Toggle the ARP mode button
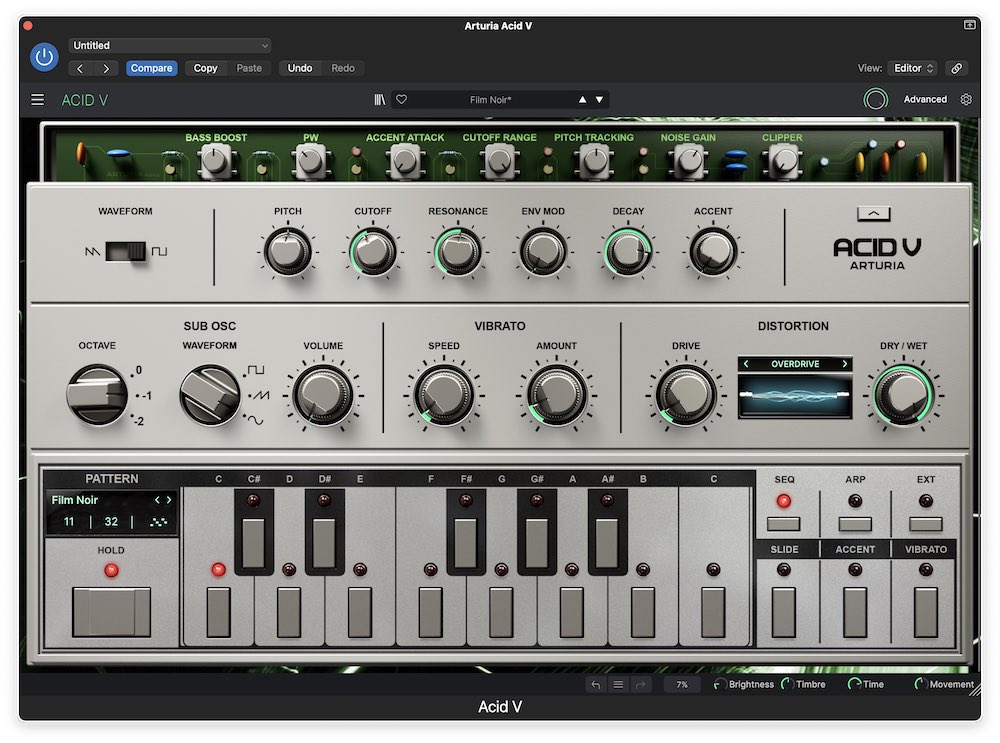The height and width of the screenshot is (743, 1000). click(x=855, y=524)
